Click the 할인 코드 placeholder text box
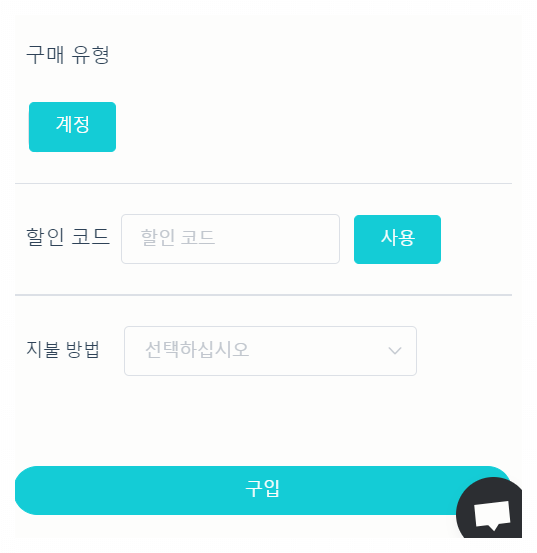Viewport: 537px width, 553px height. (x=230, y=239)
